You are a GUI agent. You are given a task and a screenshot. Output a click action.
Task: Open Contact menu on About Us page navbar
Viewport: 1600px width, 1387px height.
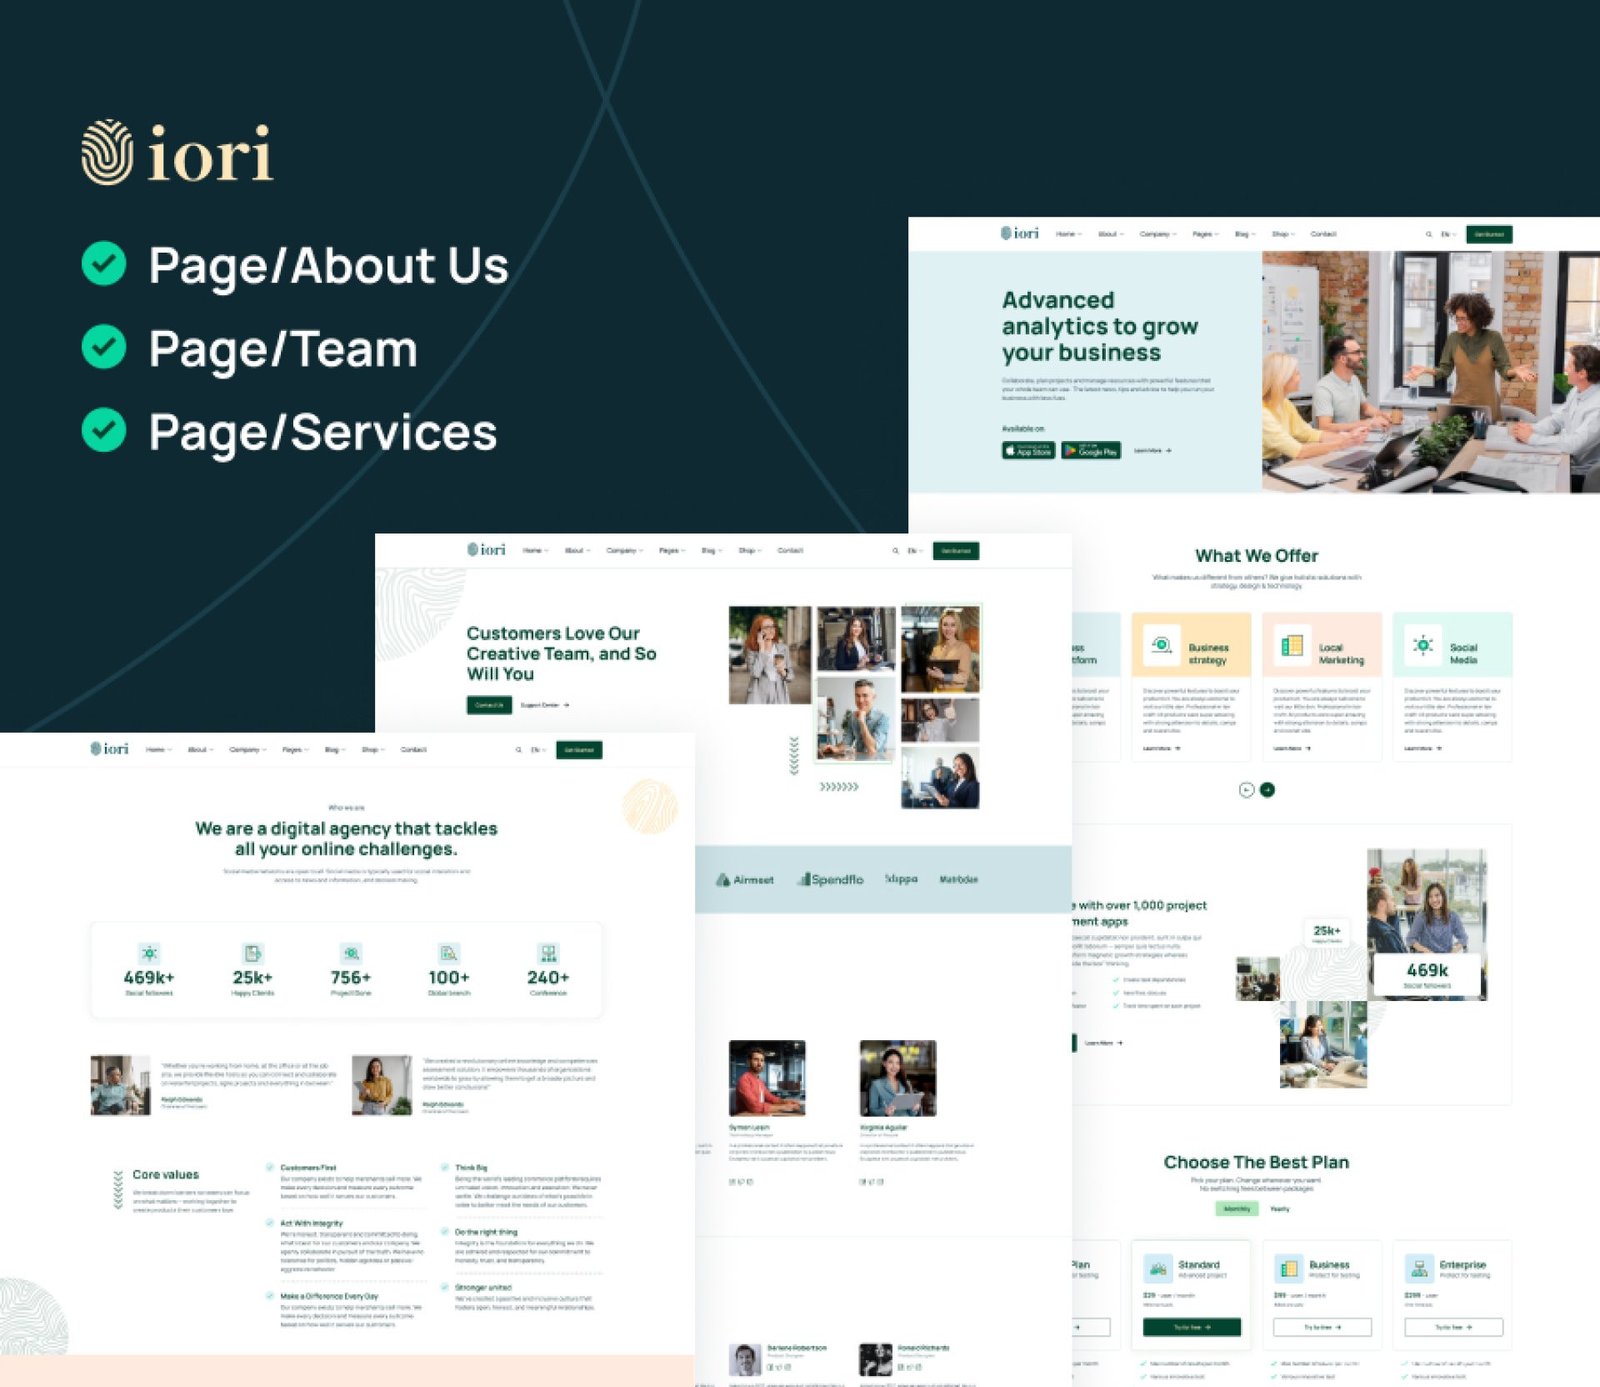(413, 750)
